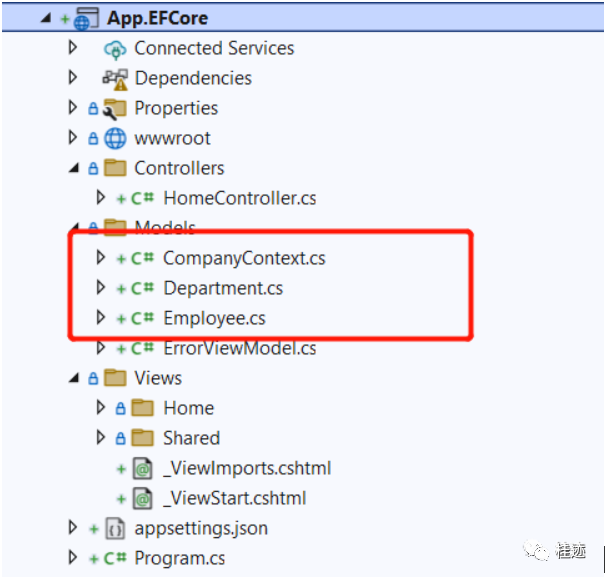Expand the Home folder under Views

point(100,407)
